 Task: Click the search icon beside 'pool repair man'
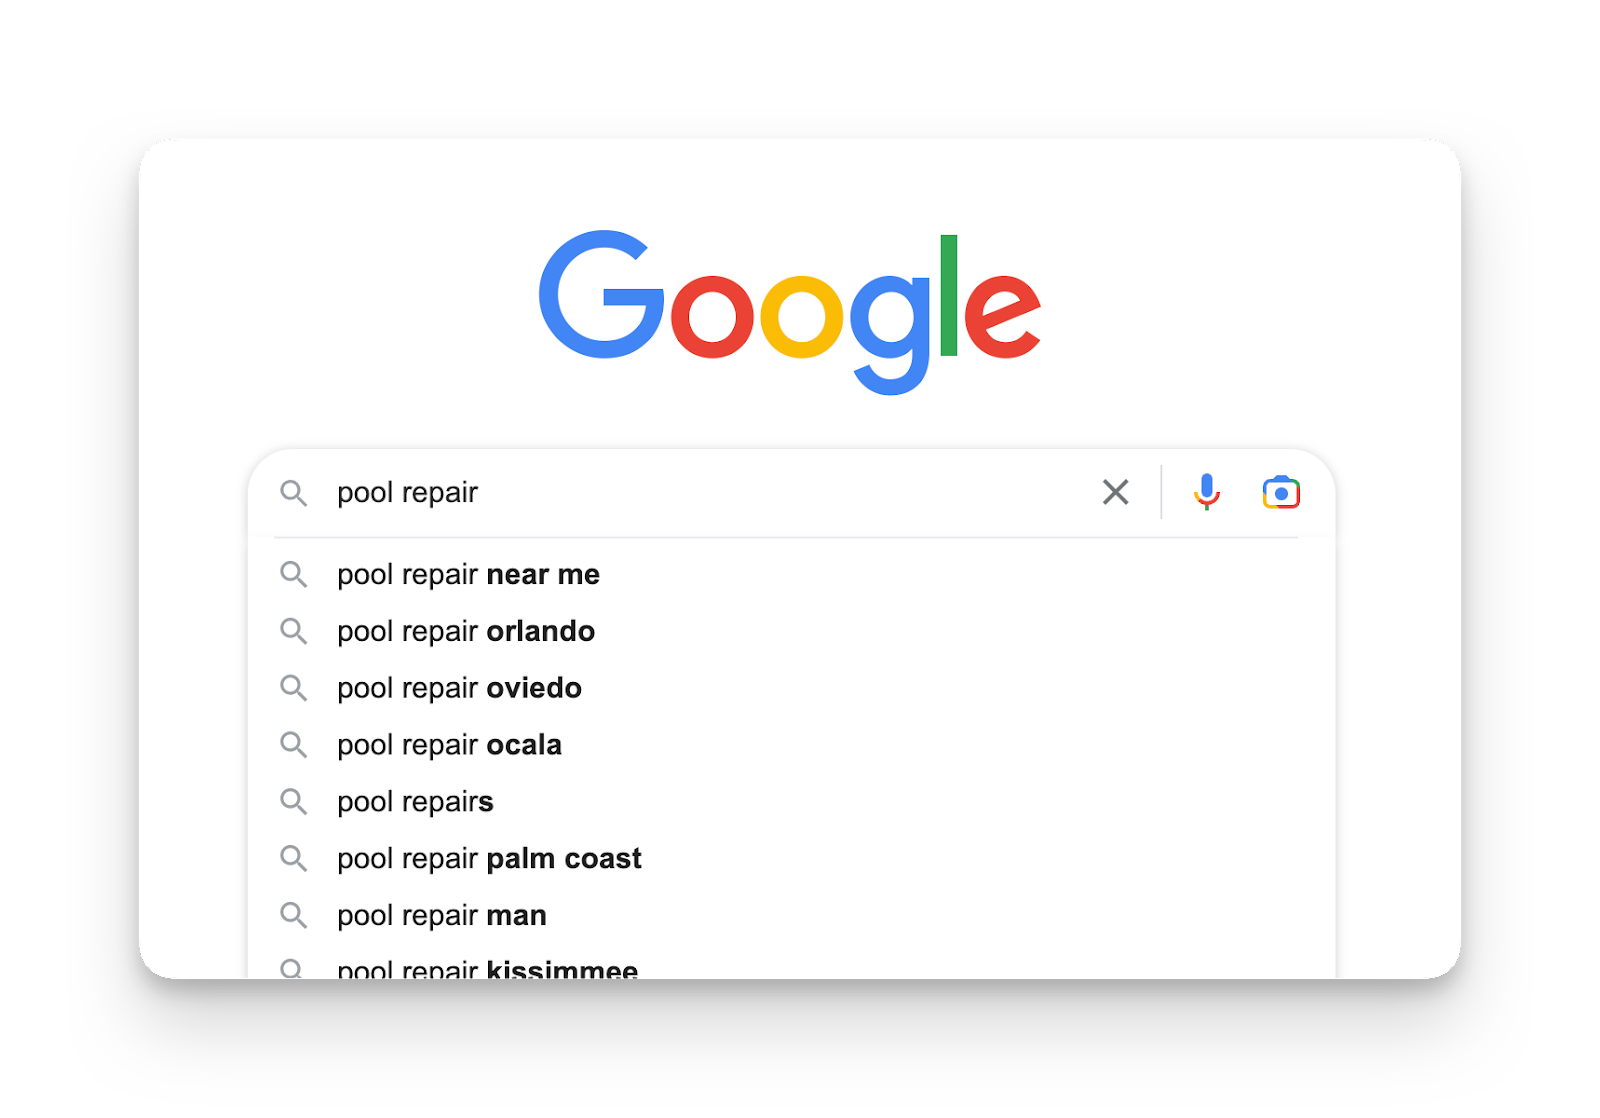[294, 915]
